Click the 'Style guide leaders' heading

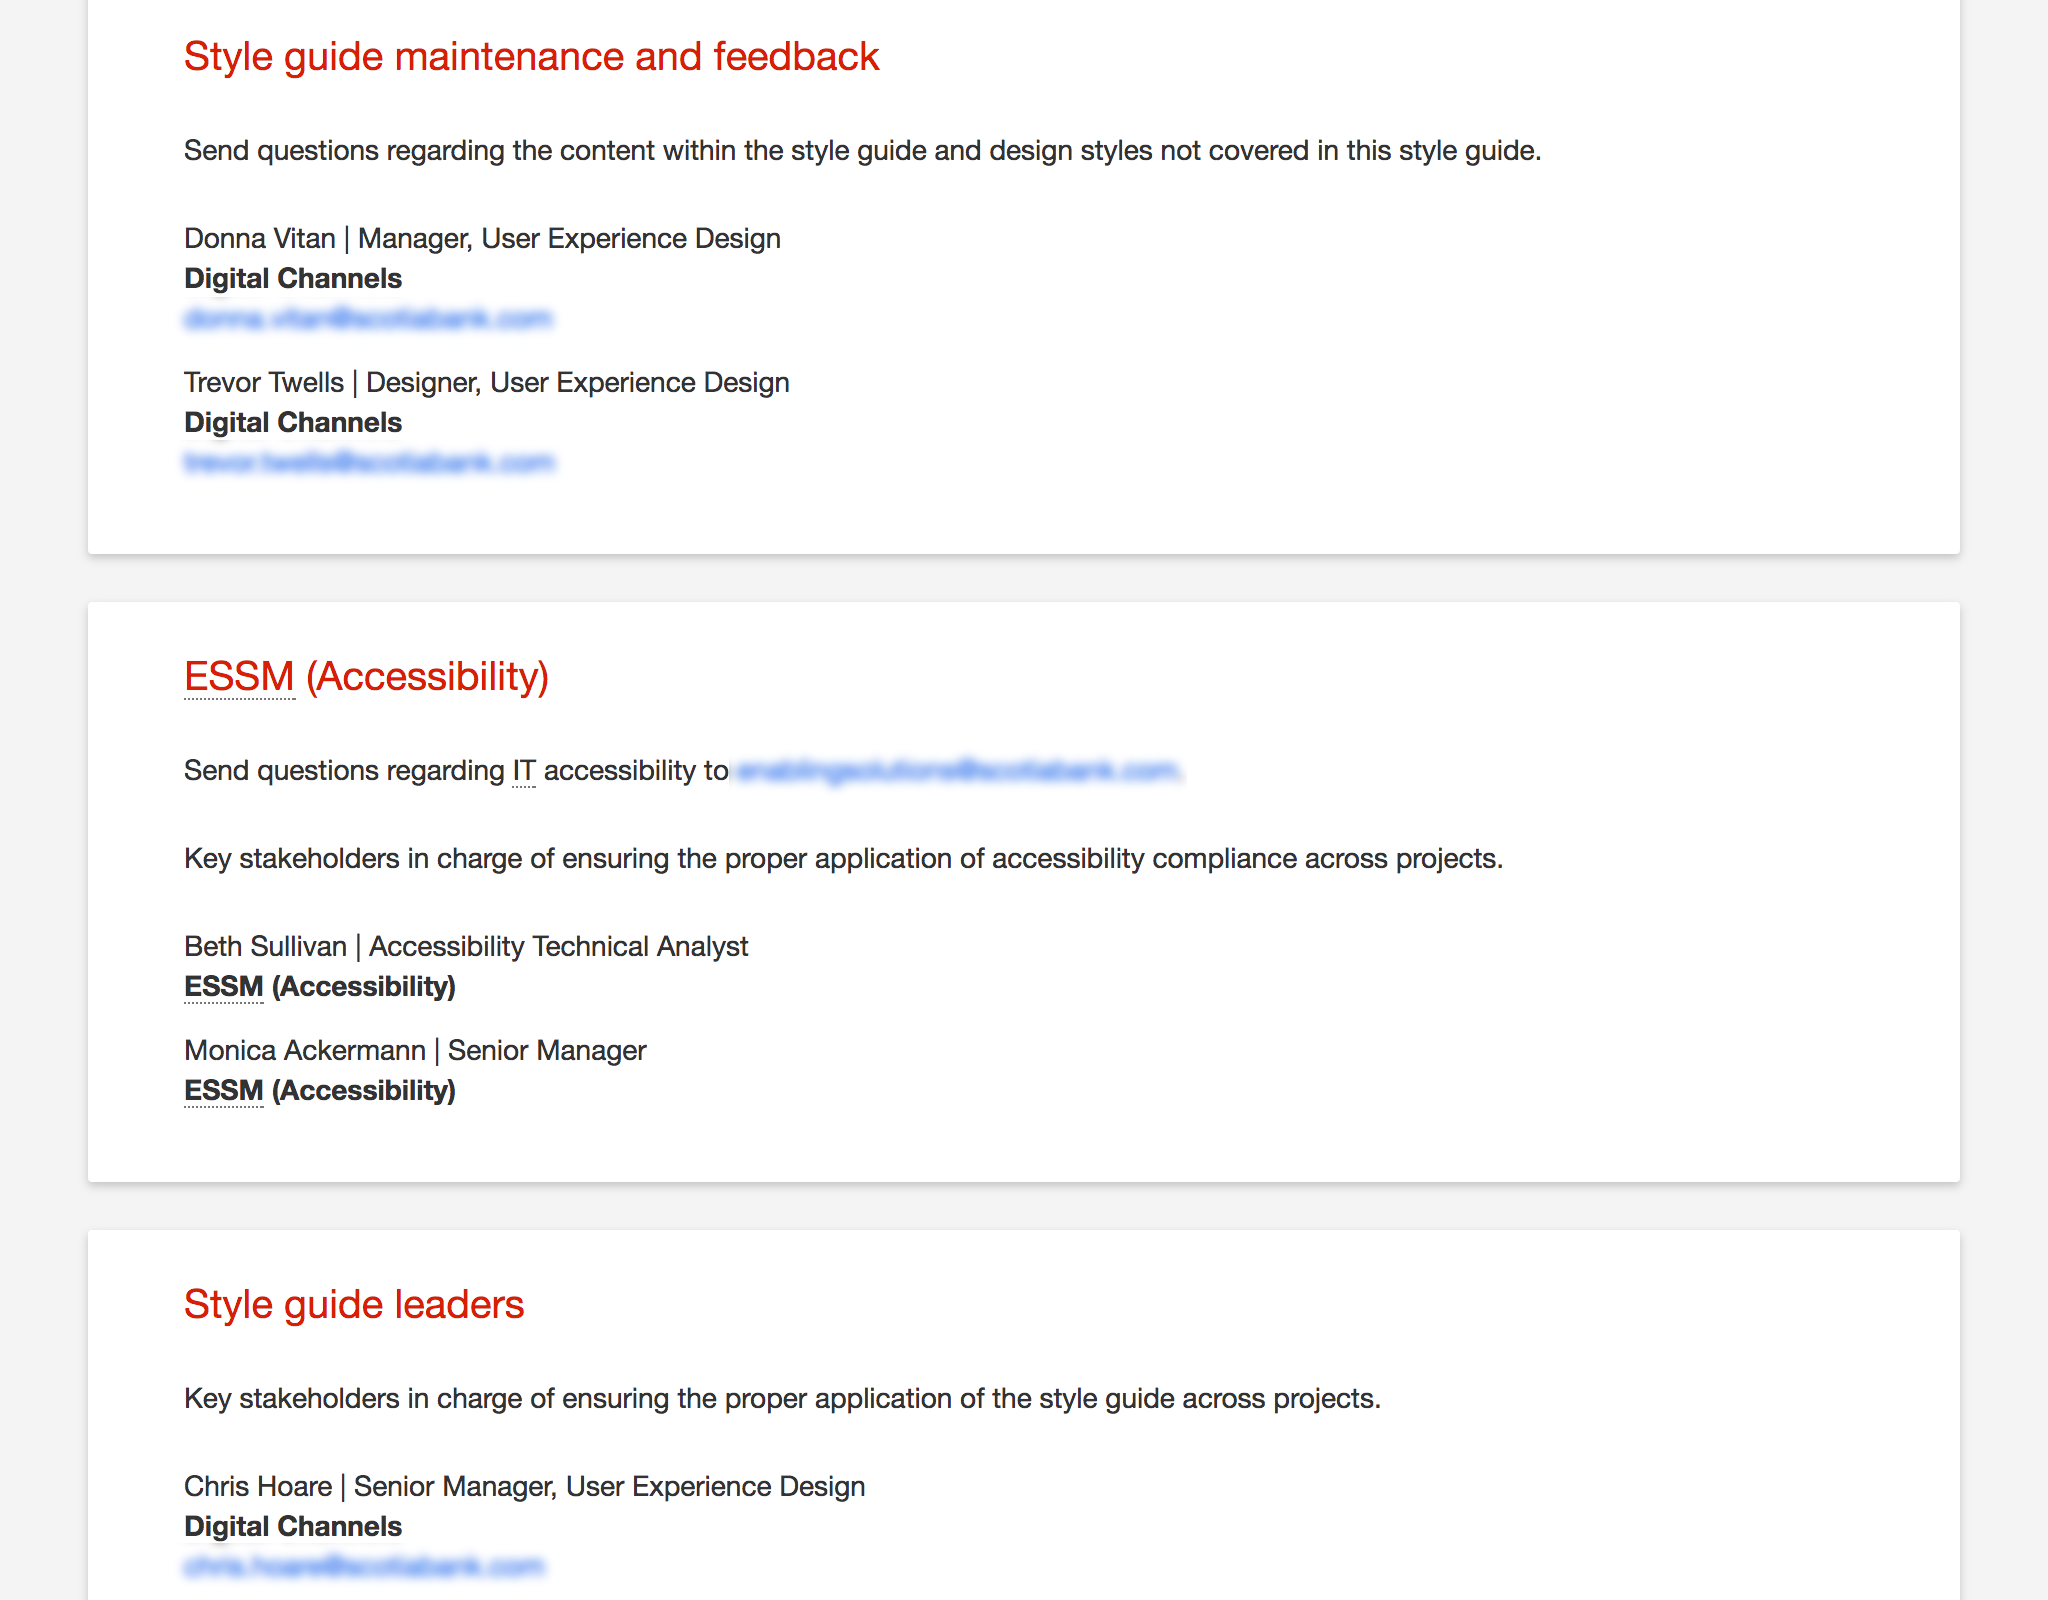tap(354, 1305)
